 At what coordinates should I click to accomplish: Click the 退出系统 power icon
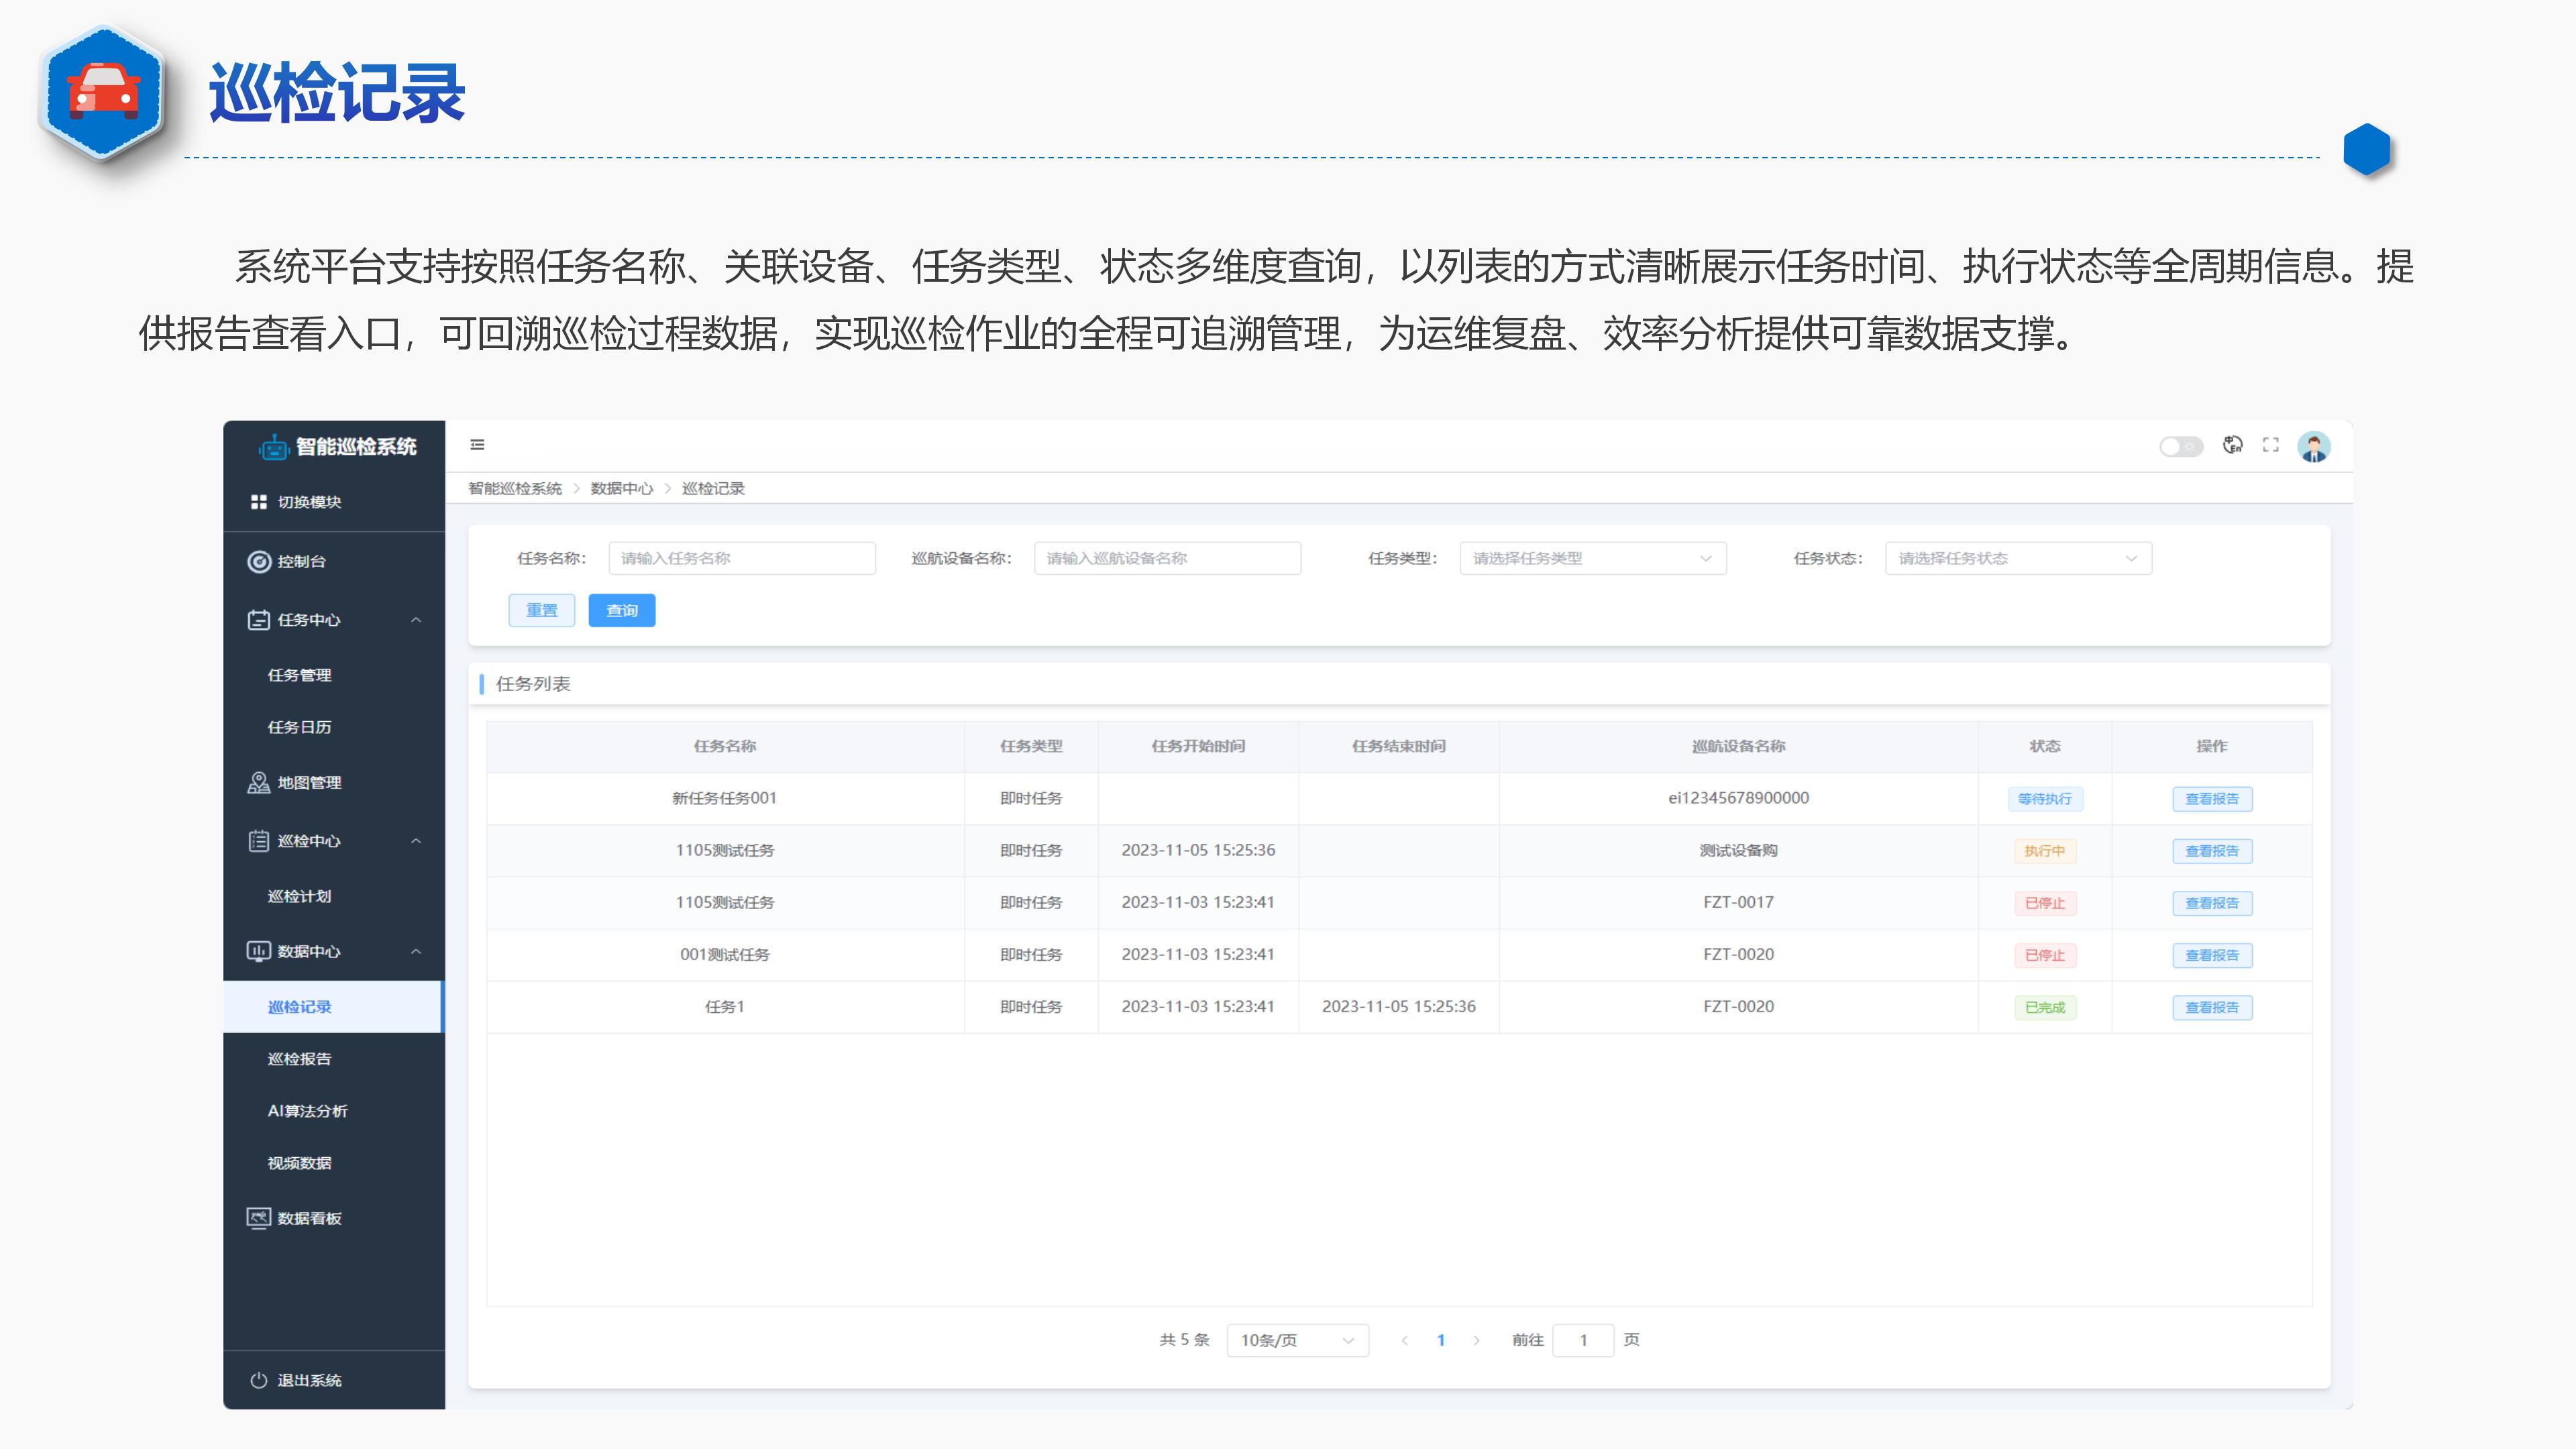click(258, 1380)
